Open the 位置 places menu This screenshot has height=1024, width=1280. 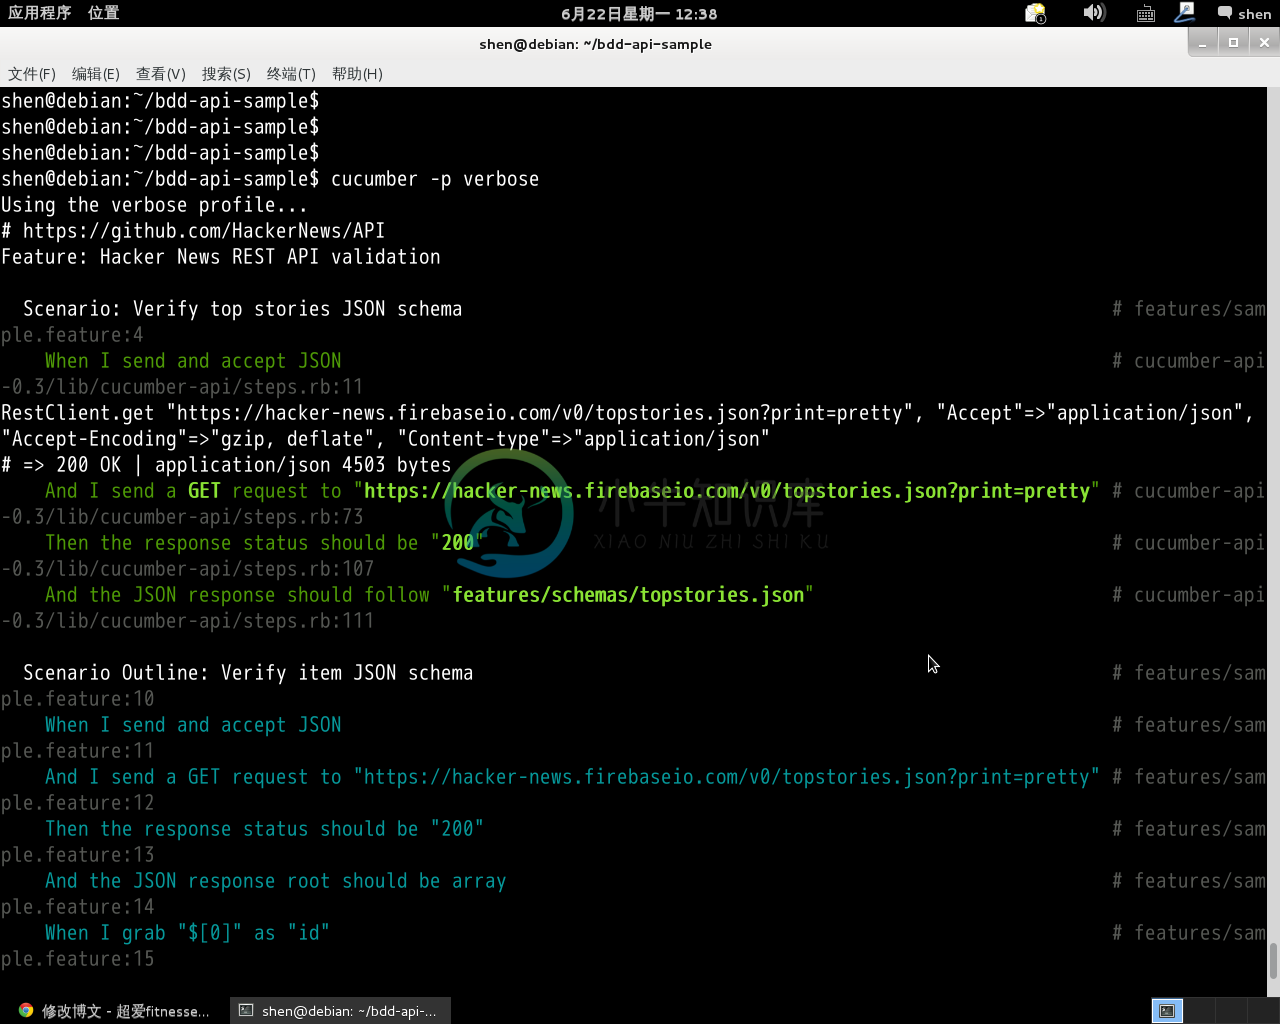103,13
